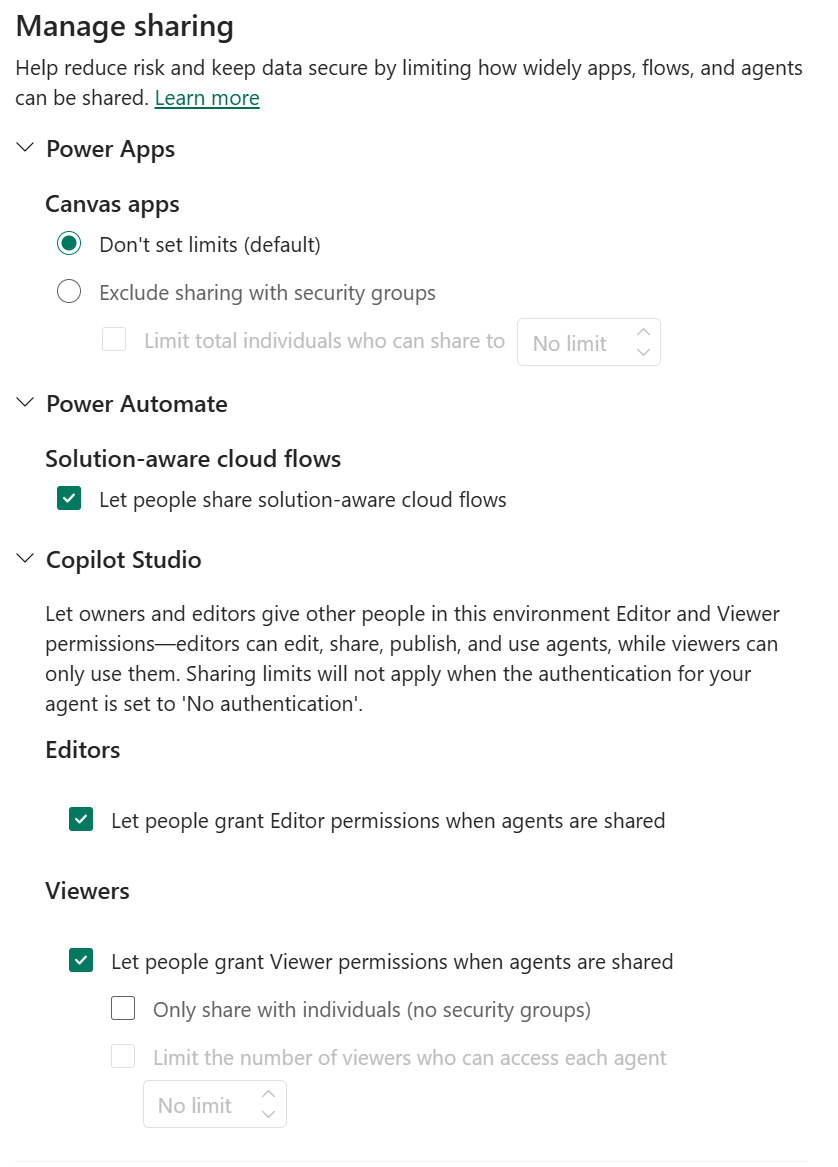This screenshot has width=838, height=1167.
Task: Collapse the Power Apps section
Action: click(24, 148)
